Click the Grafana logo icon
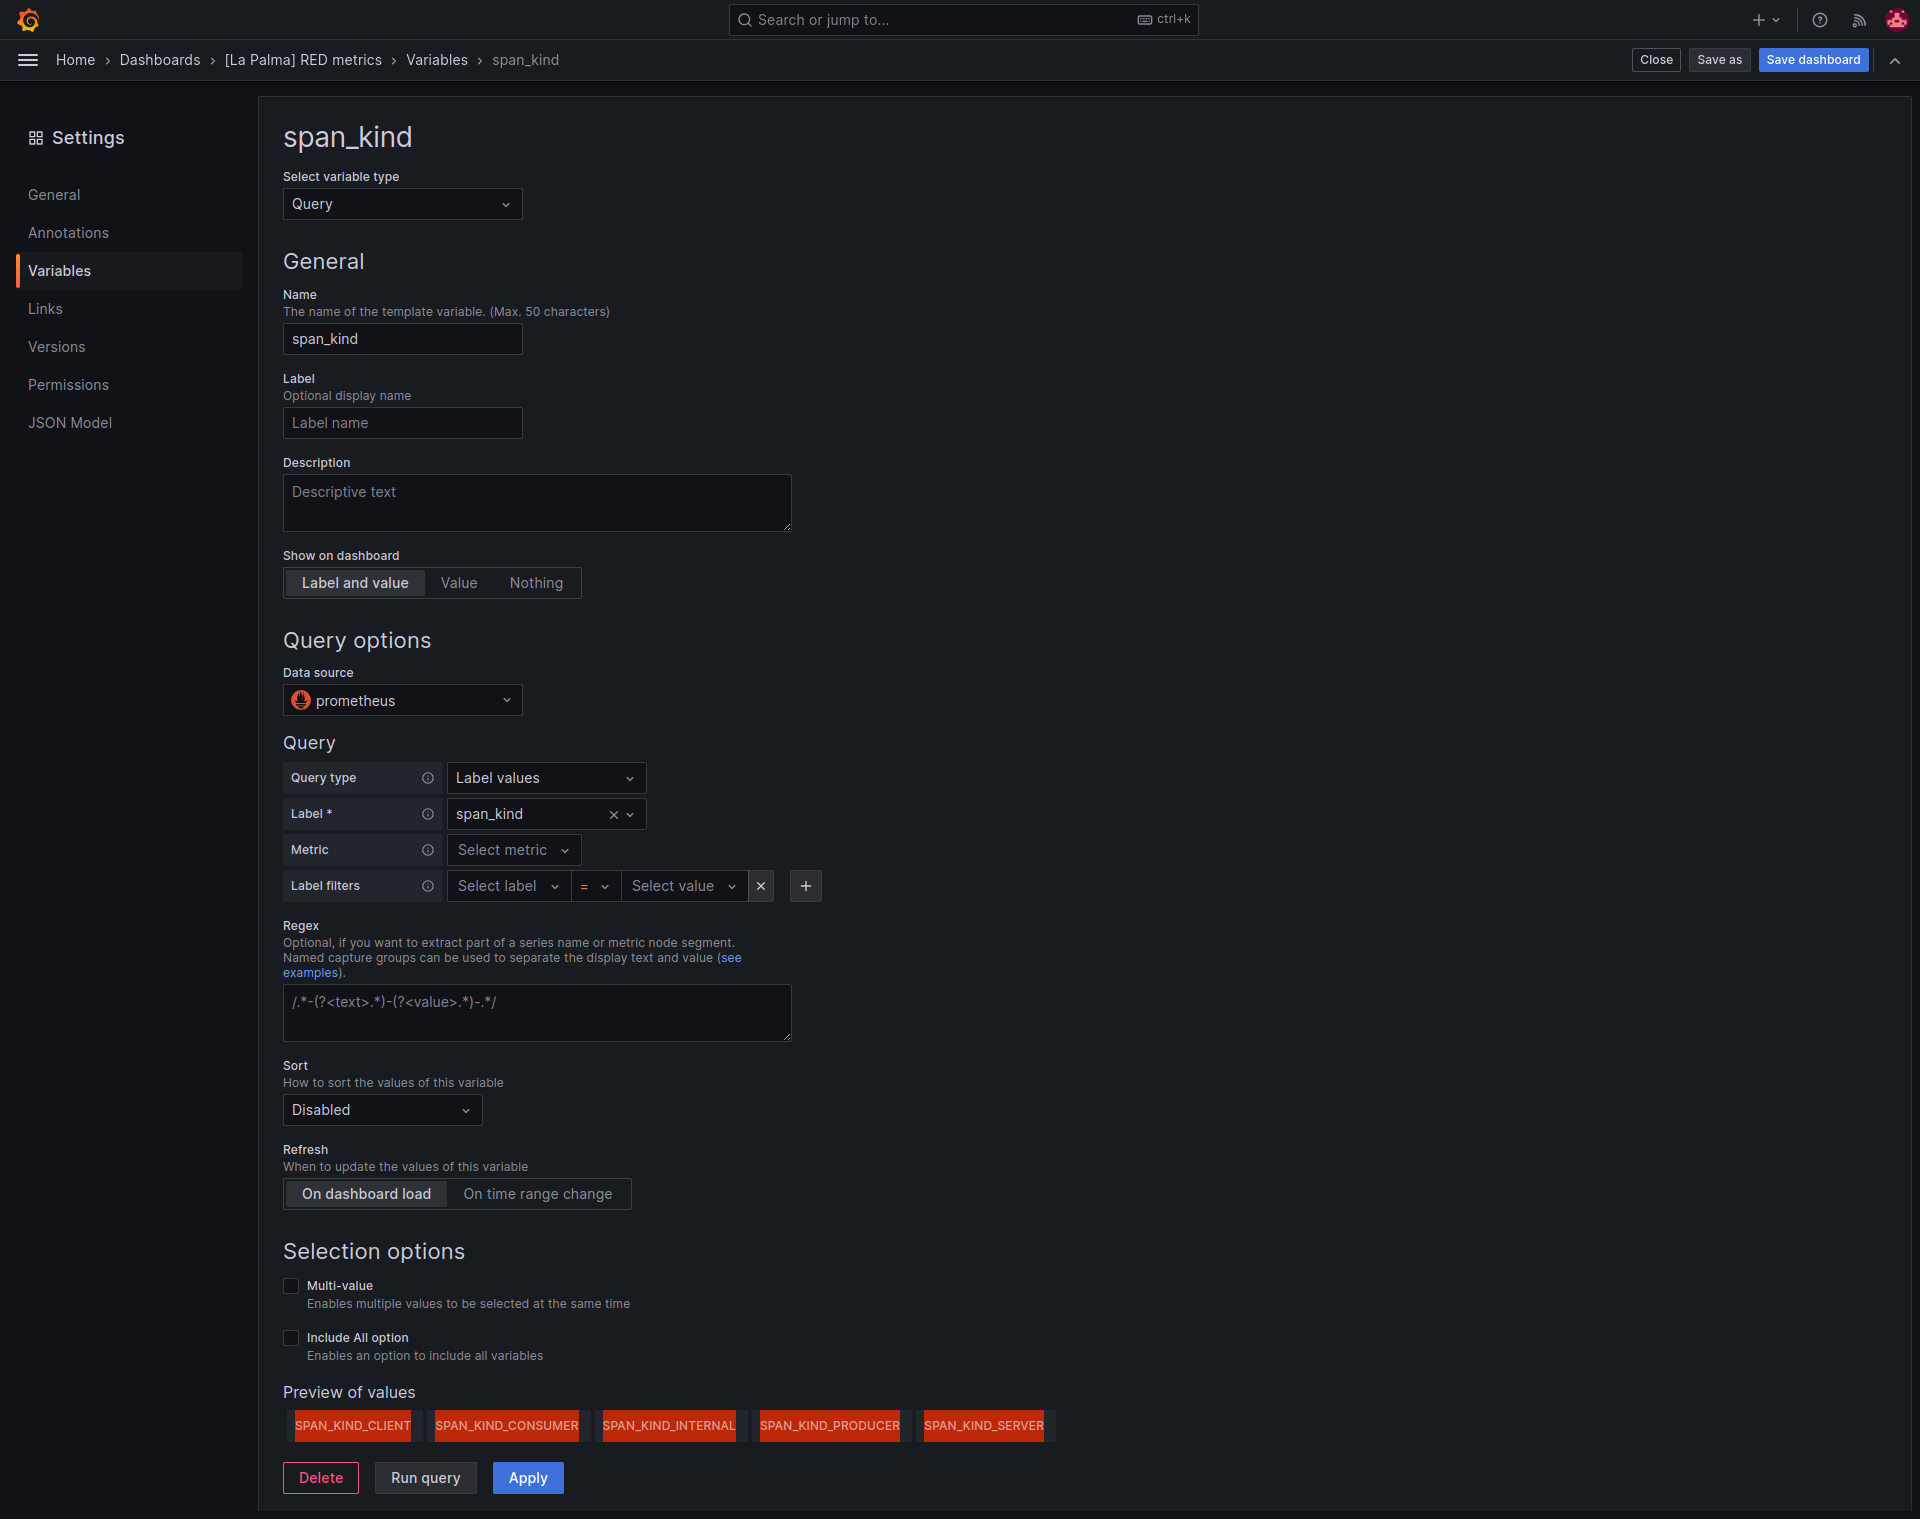The image size is (1920, 1519). (x=28, y=20)
